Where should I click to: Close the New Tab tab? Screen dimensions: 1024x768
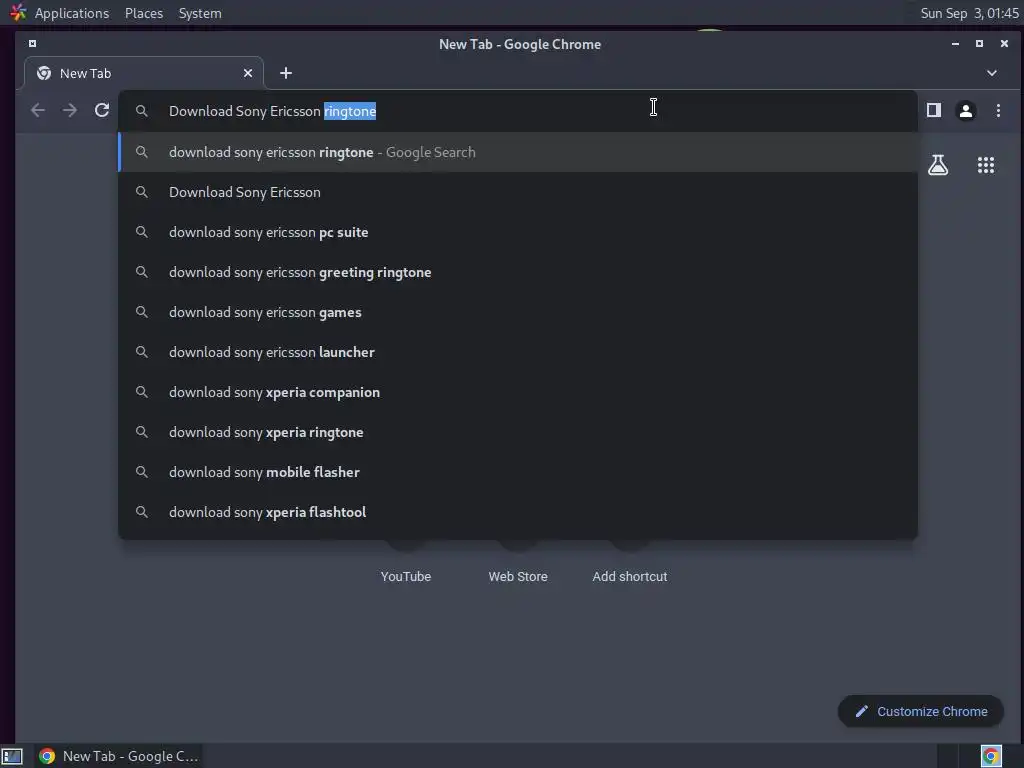248,73
